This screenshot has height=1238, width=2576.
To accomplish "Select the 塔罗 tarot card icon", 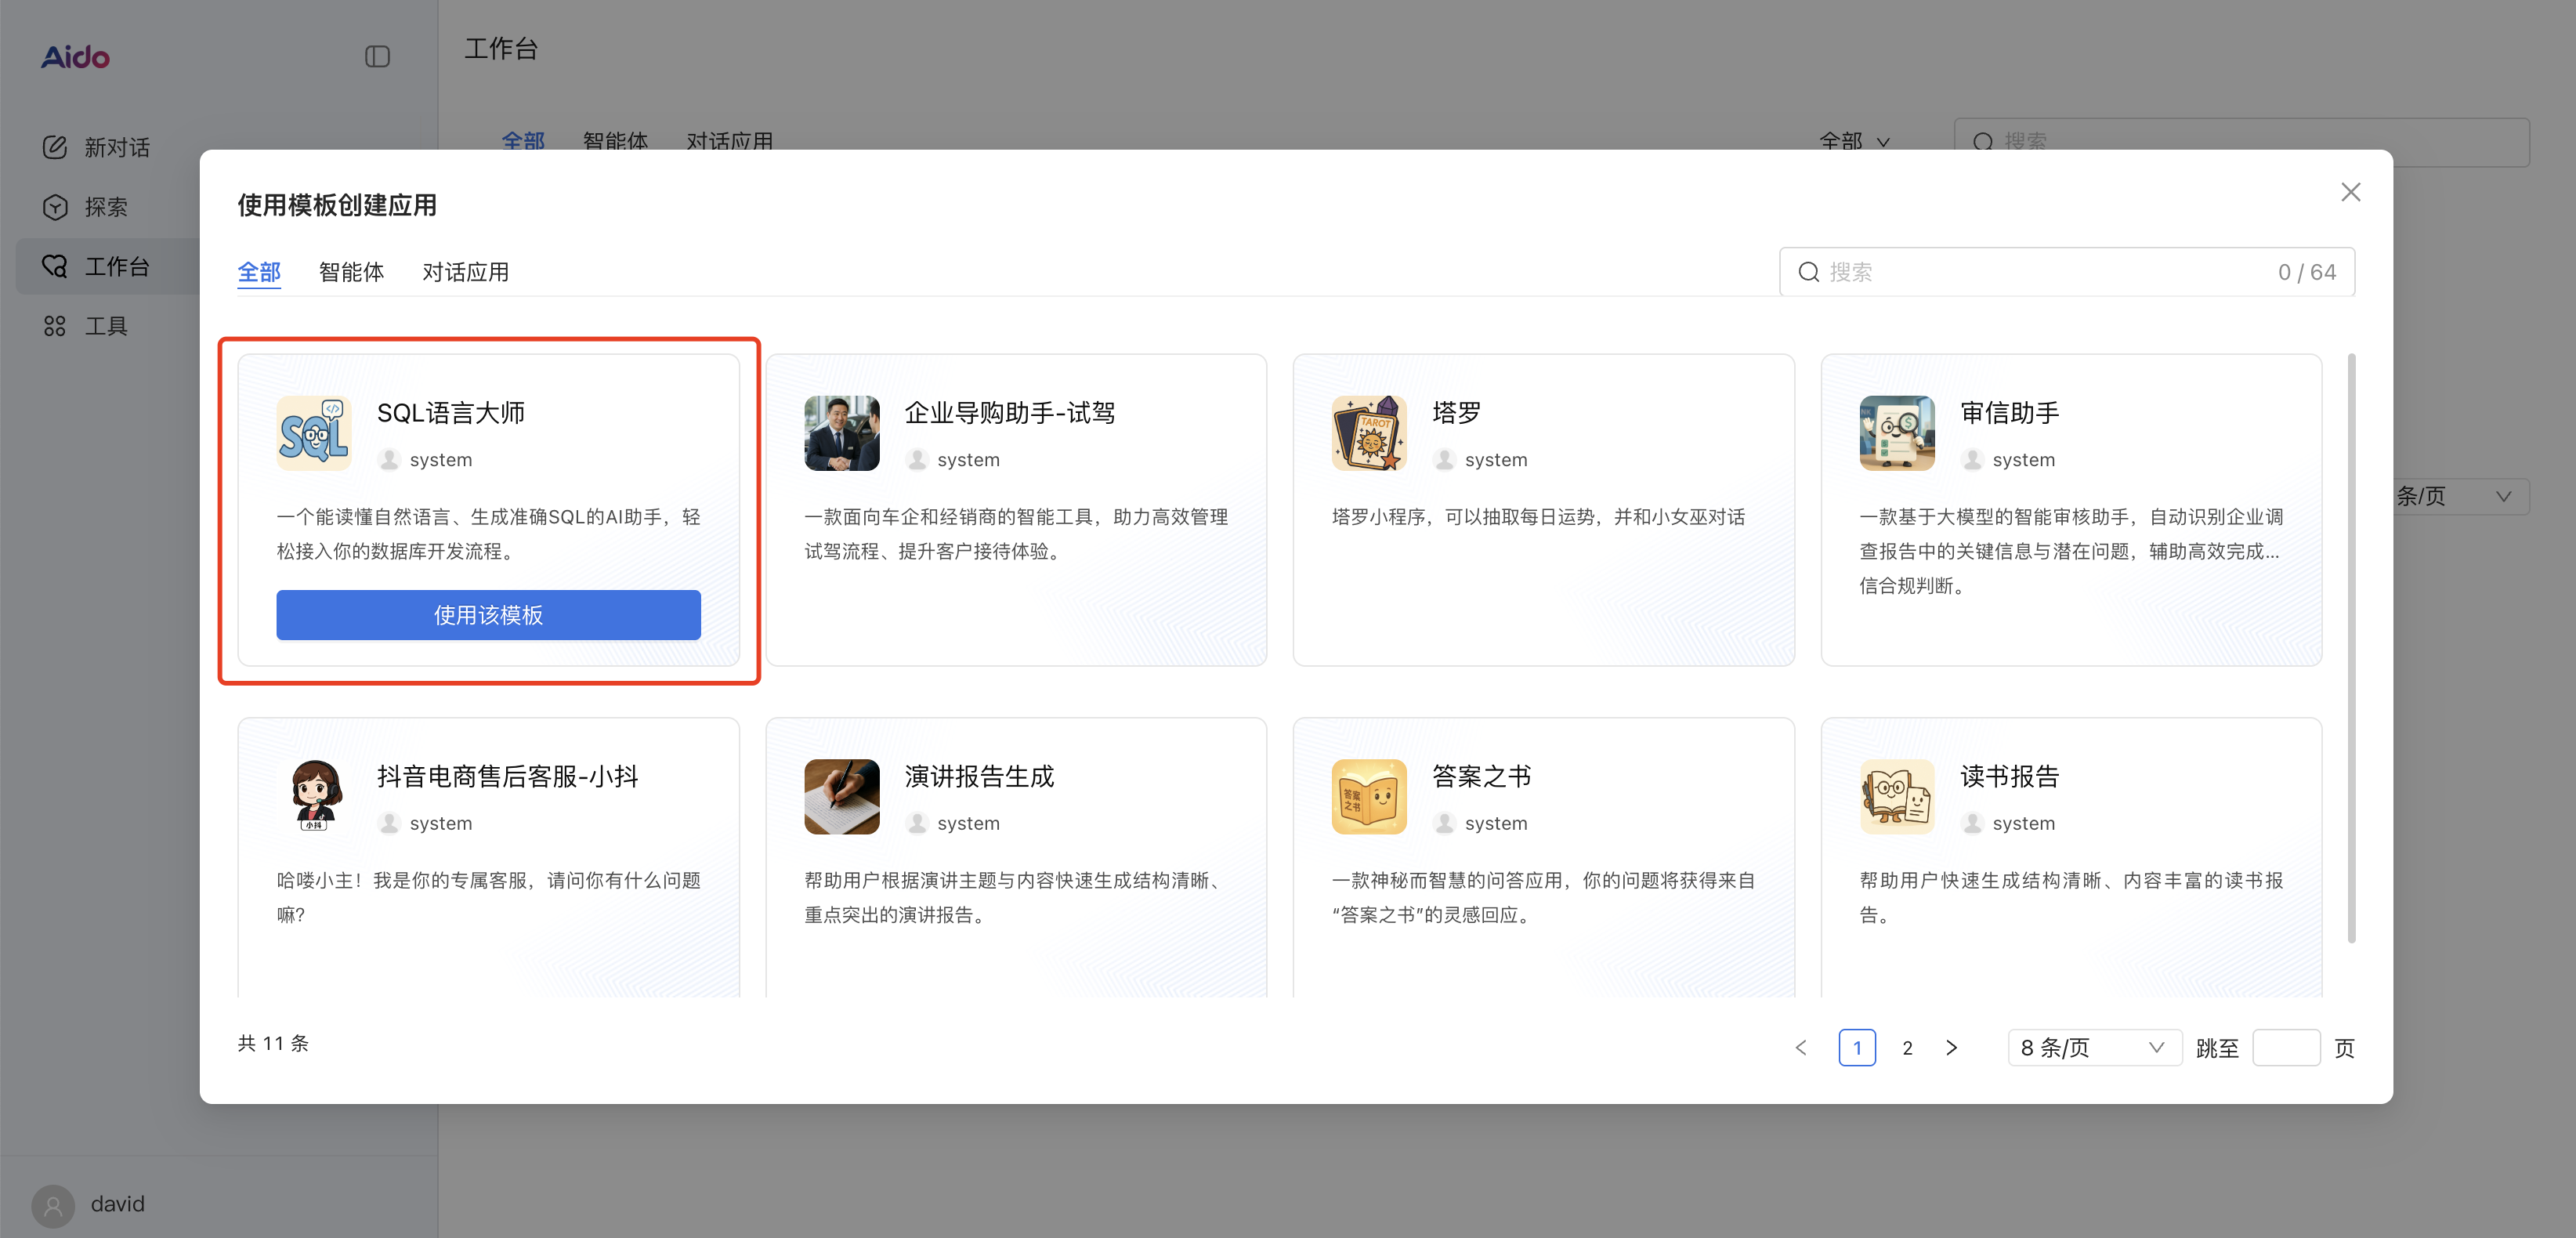I will (1369, 433).
